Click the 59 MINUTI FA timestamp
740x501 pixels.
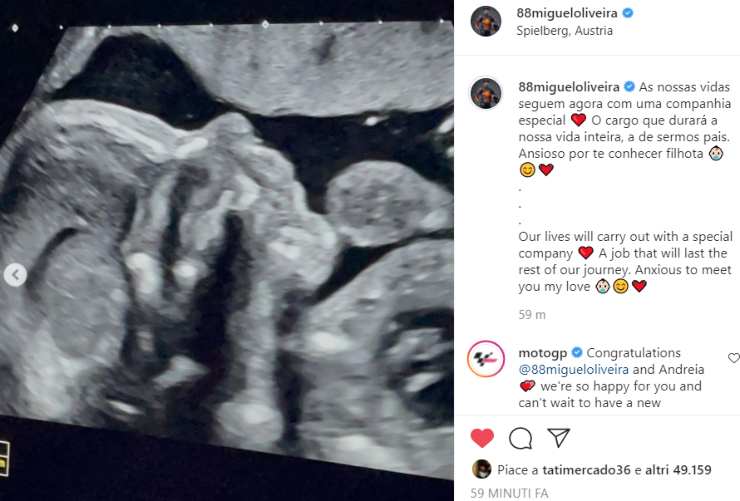(x=509, y=493)
